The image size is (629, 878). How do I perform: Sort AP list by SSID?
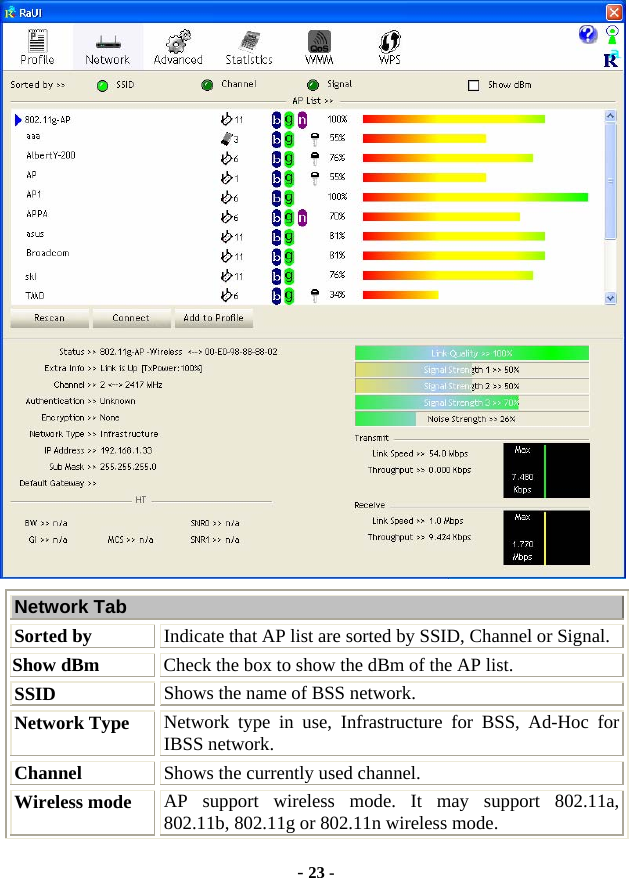pos(102,85)
